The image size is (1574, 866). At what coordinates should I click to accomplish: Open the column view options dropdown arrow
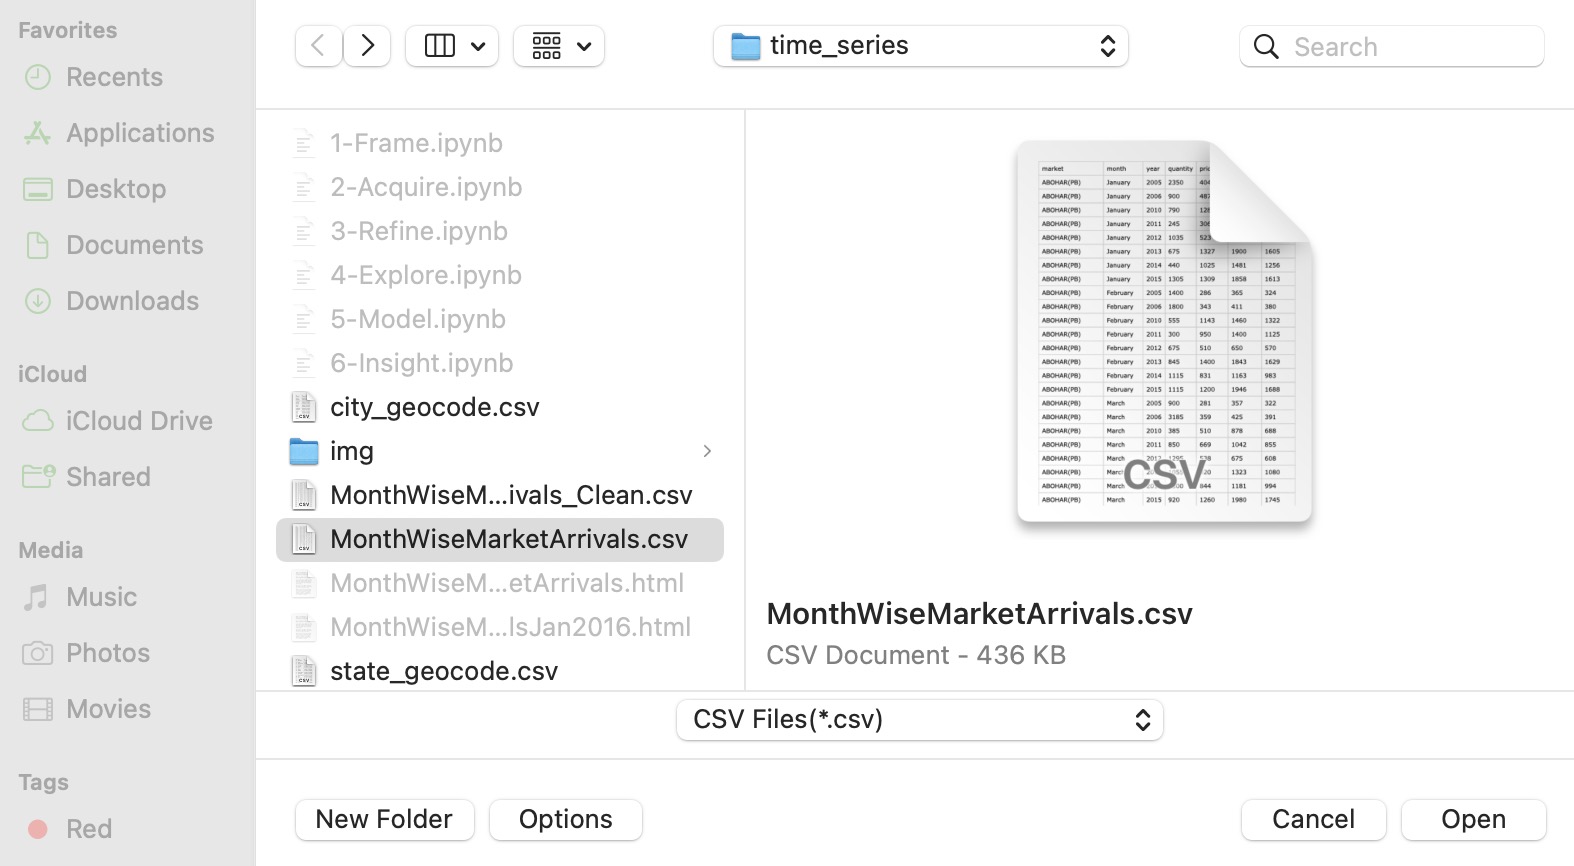point(478,46)
